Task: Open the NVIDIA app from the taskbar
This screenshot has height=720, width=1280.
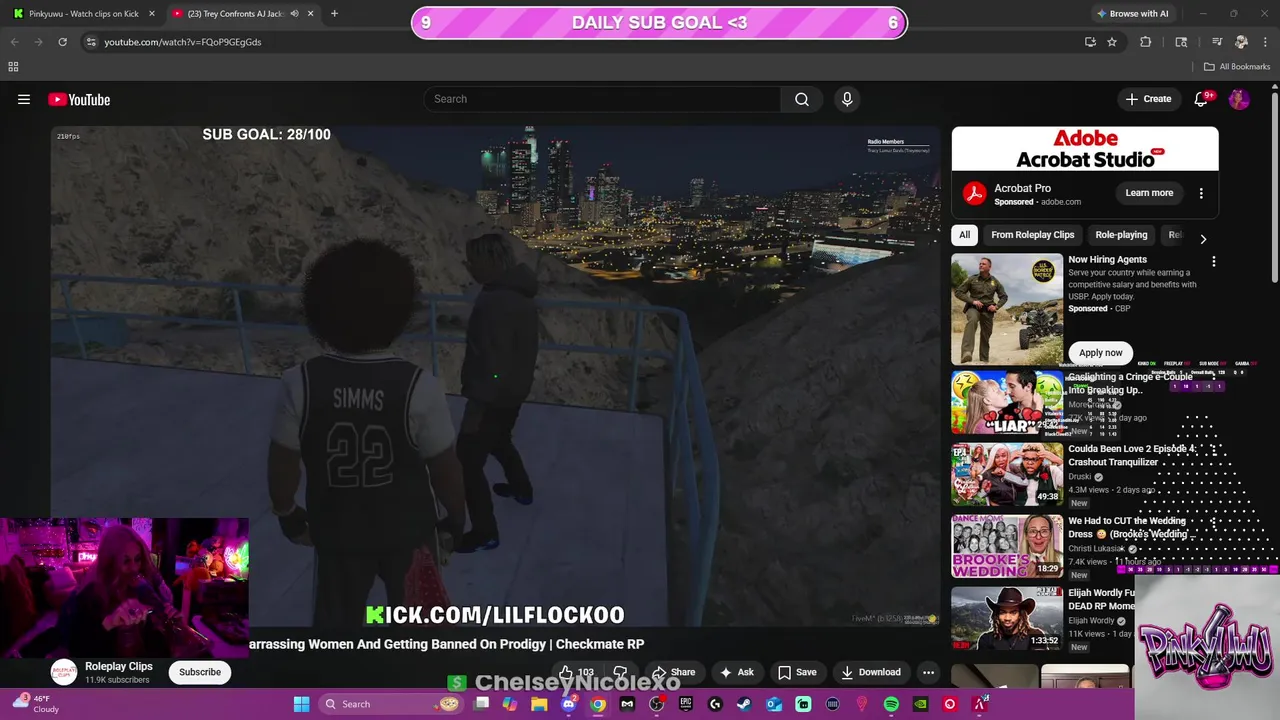Action: click(x=920, y=704)
